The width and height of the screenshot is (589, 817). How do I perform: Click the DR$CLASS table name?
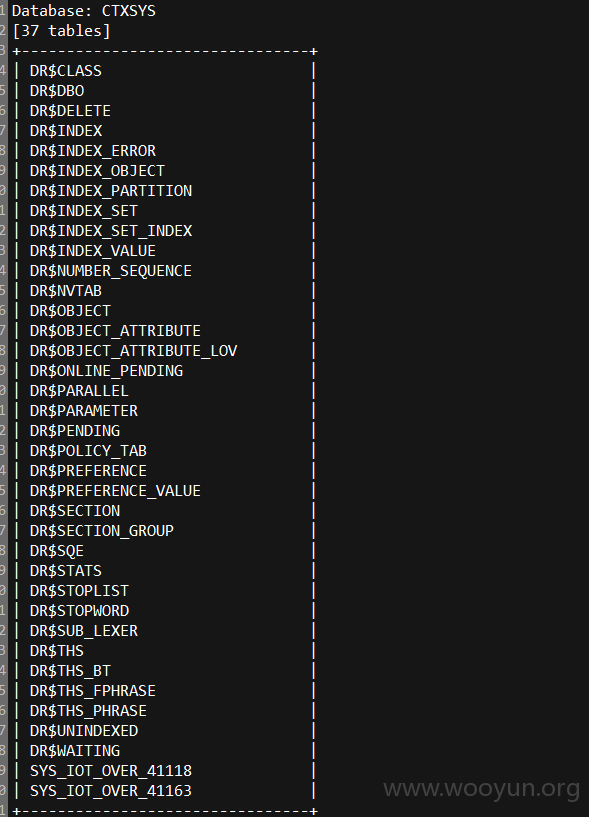click(x=66, y=71)
